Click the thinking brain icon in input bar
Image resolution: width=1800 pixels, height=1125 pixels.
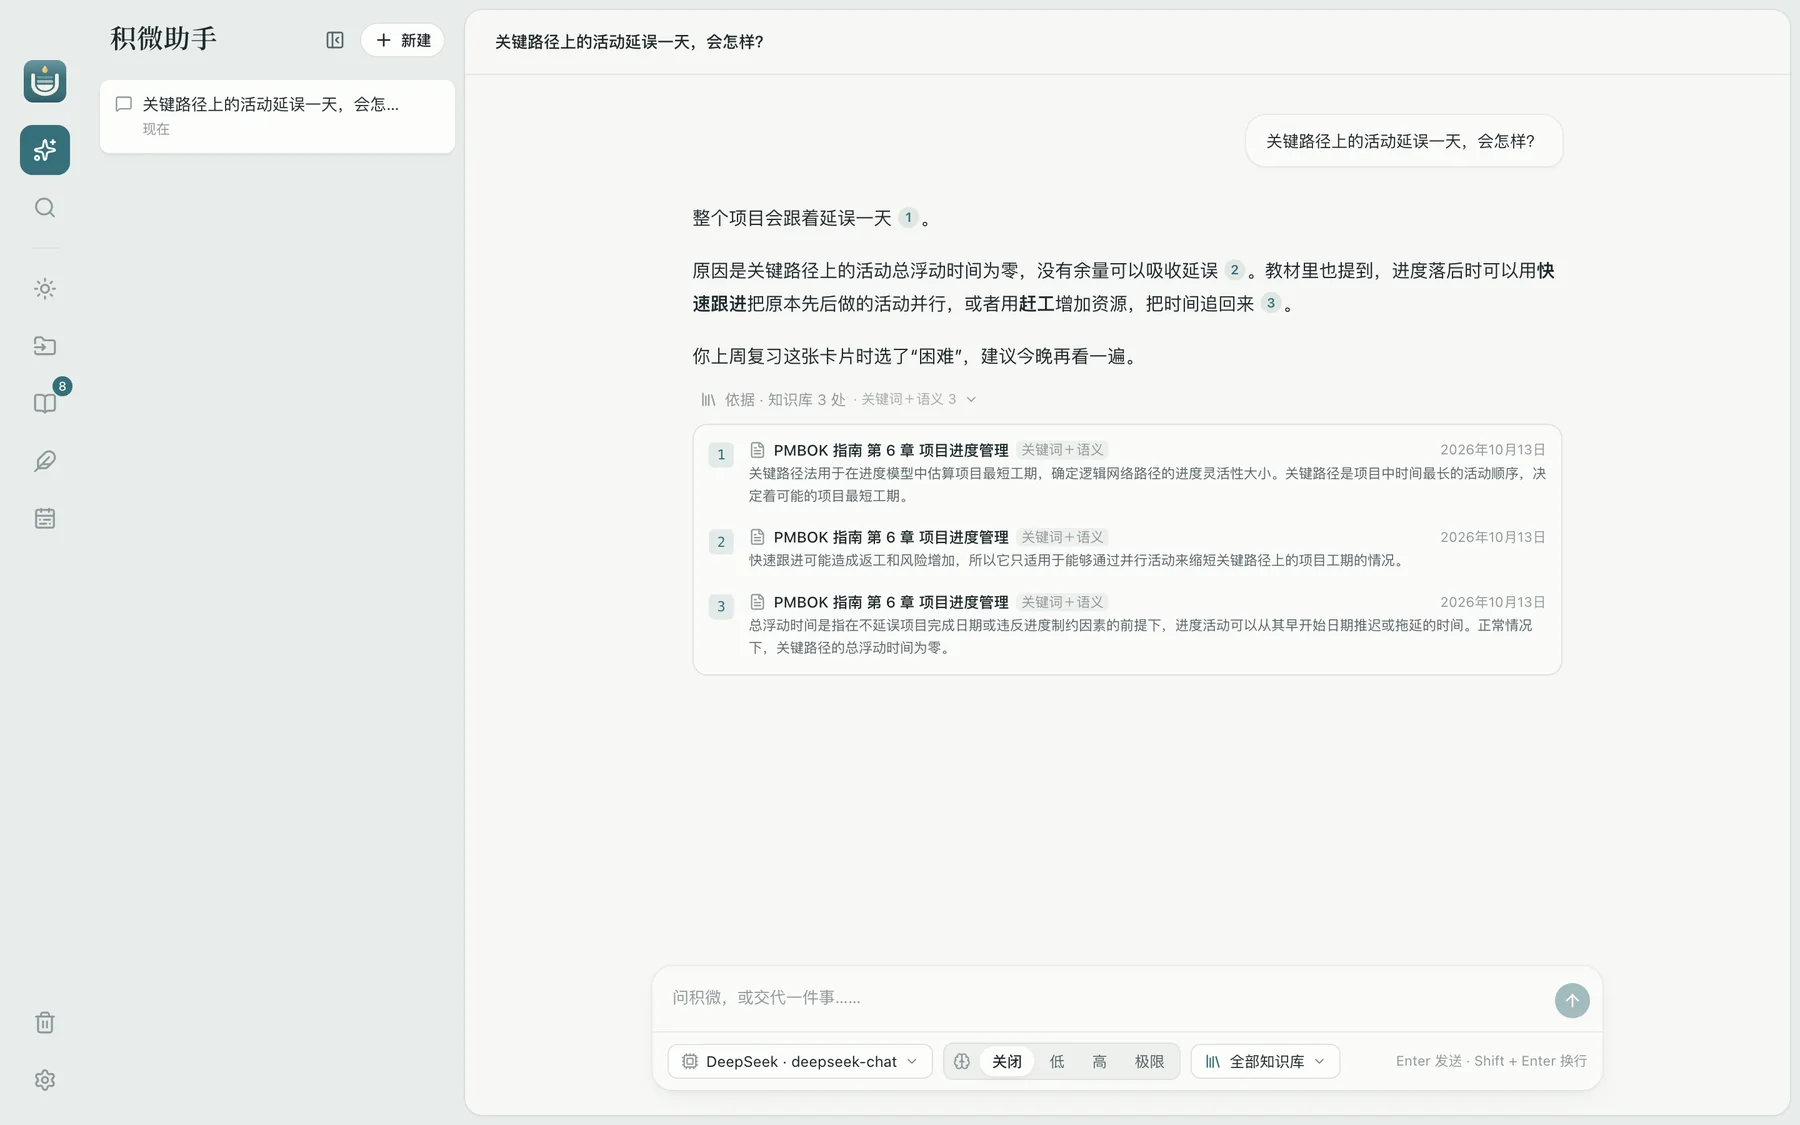click(962, 1061)
